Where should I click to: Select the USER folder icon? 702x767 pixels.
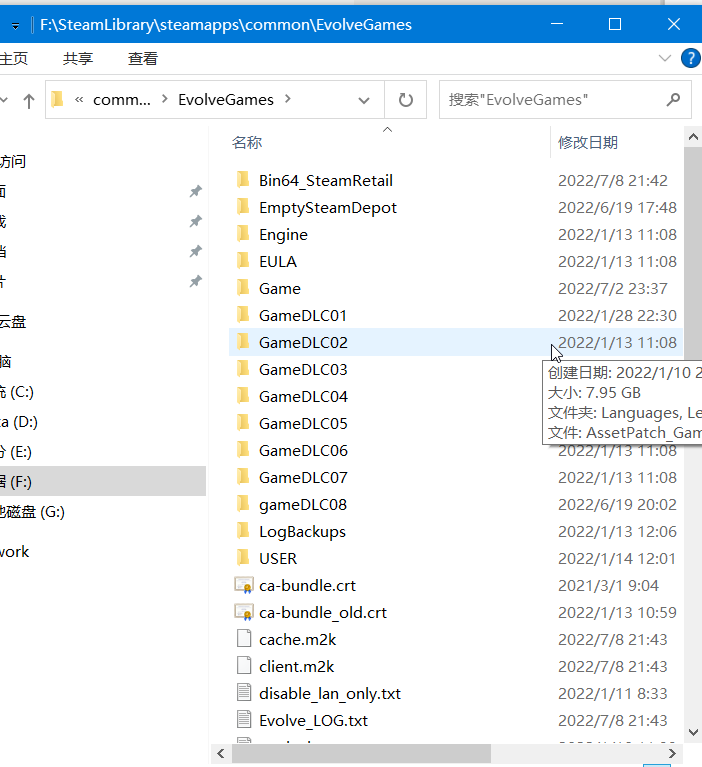click(243, 558)
